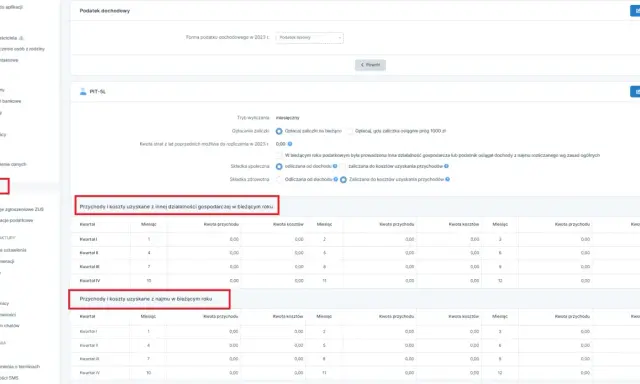Click edit button in PIT-5L section header
The image size is (640, 384).
tap(635, 91)
